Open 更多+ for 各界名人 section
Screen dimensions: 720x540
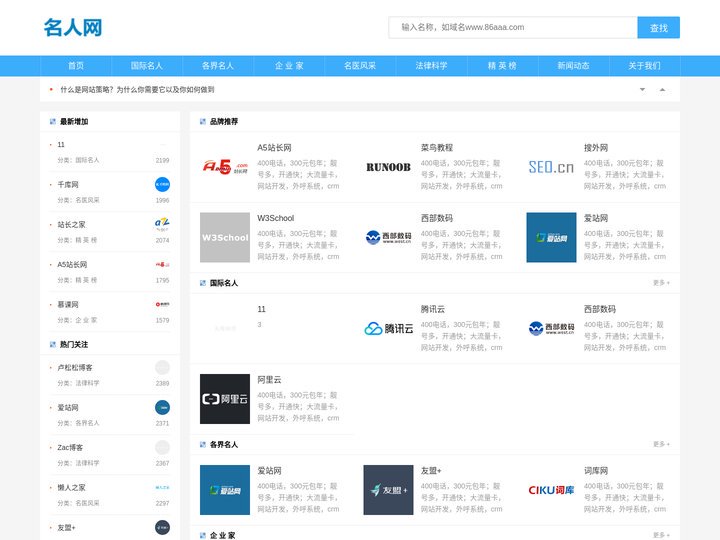661,444
